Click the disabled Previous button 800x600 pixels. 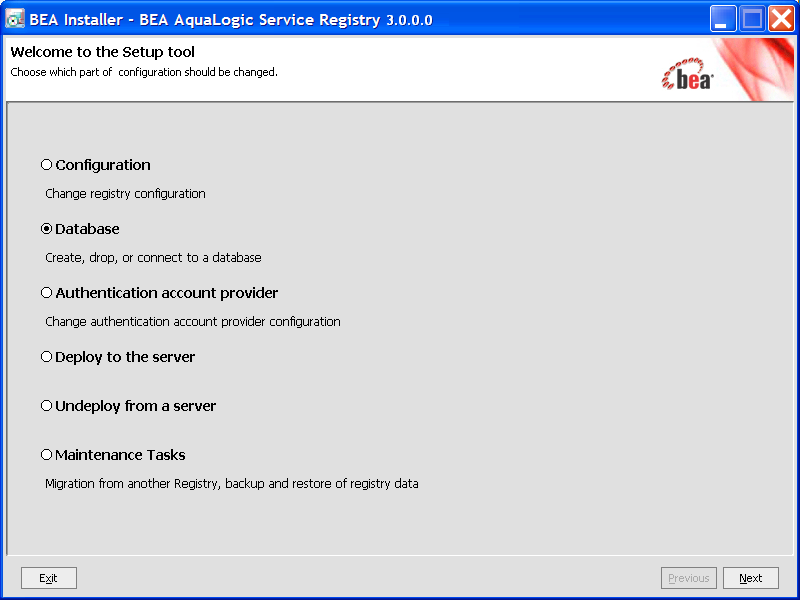coord(689,578)
